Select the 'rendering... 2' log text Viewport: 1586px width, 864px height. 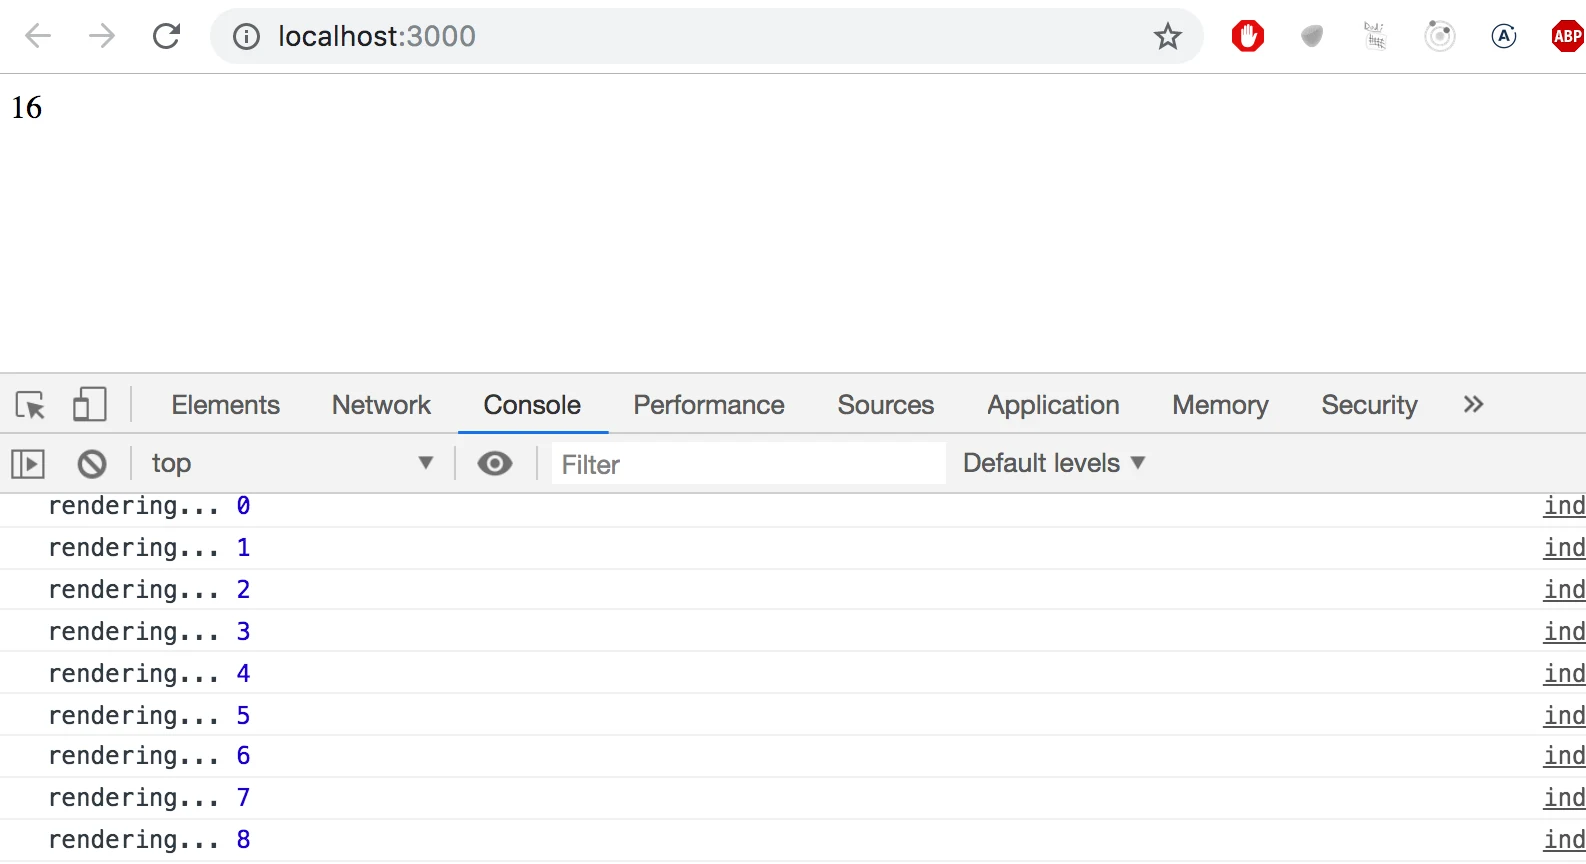coord(149,590)
